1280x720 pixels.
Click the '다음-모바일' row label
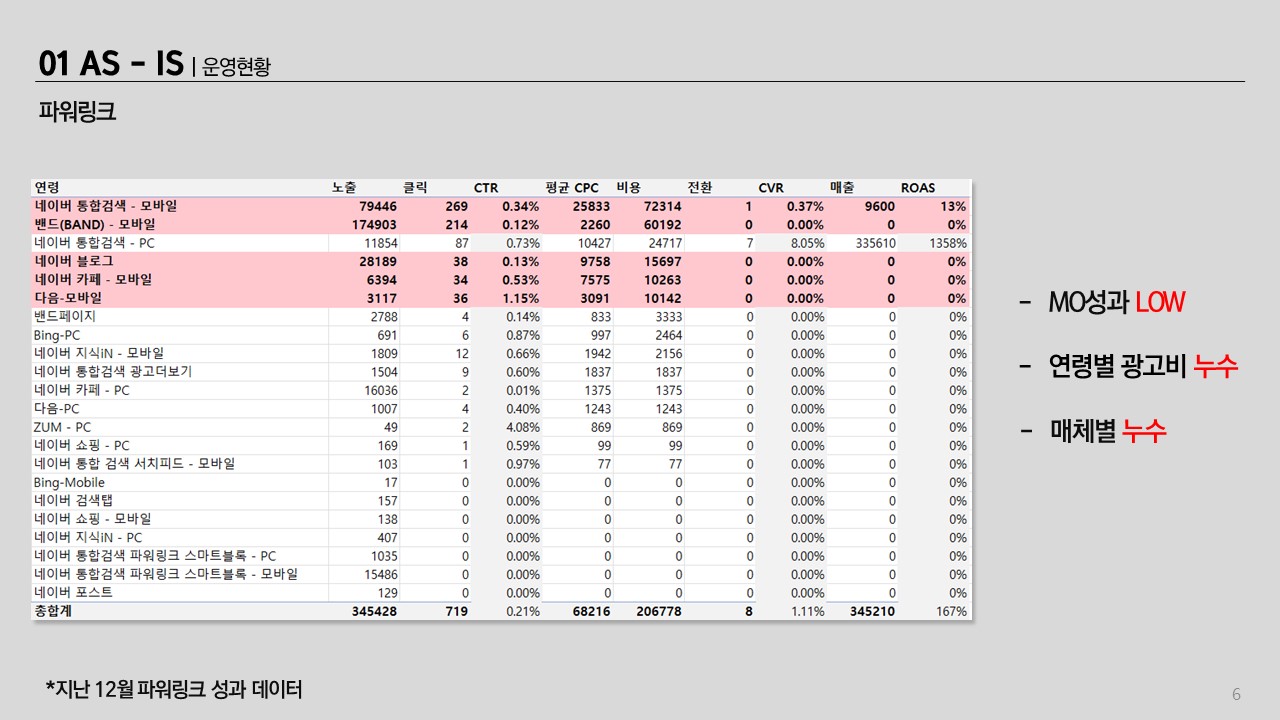click(x=68, y=298)
